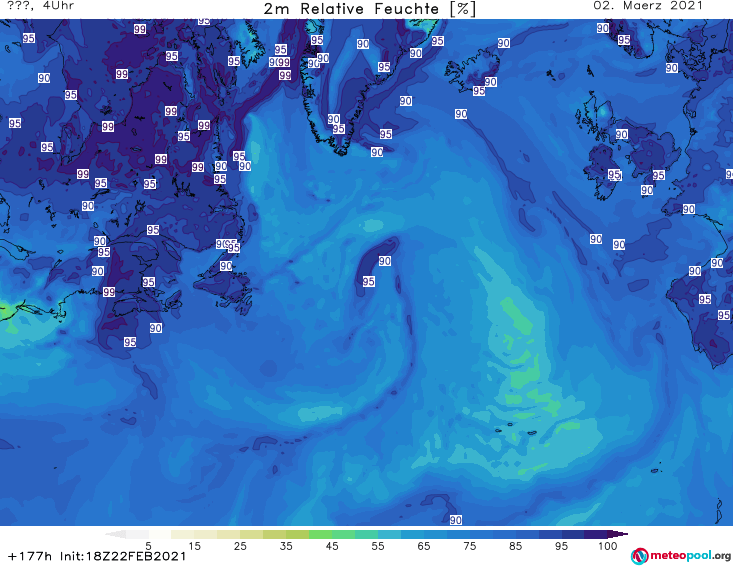Click the colorbar tick label 5

[x=148, y=546]
